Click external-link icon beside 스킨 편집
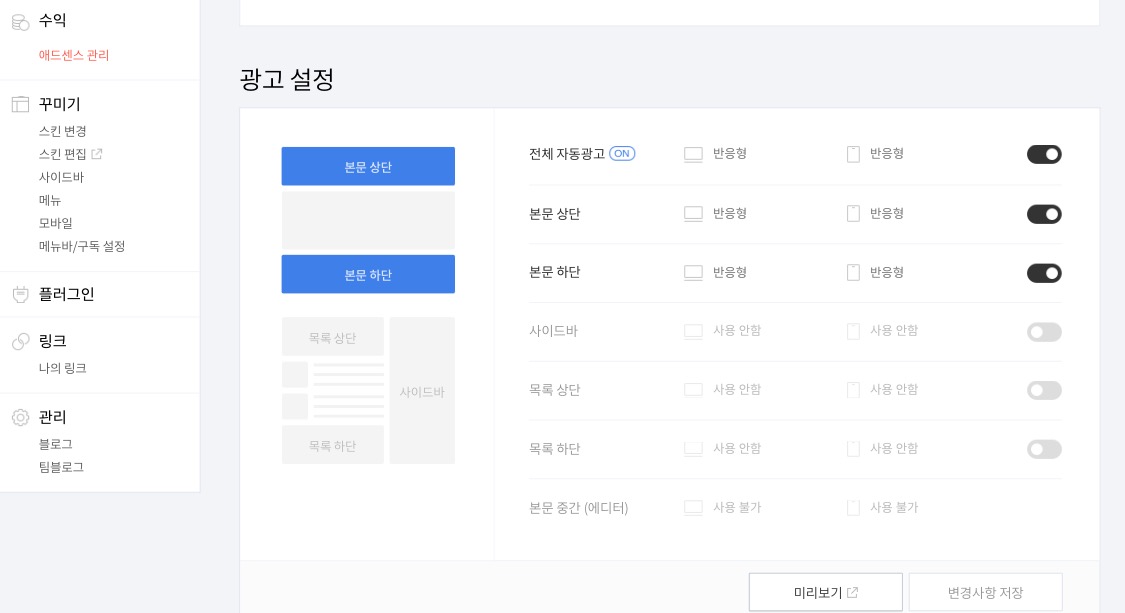The height and width of the screenshot is (613, 1125). point(96,154)
